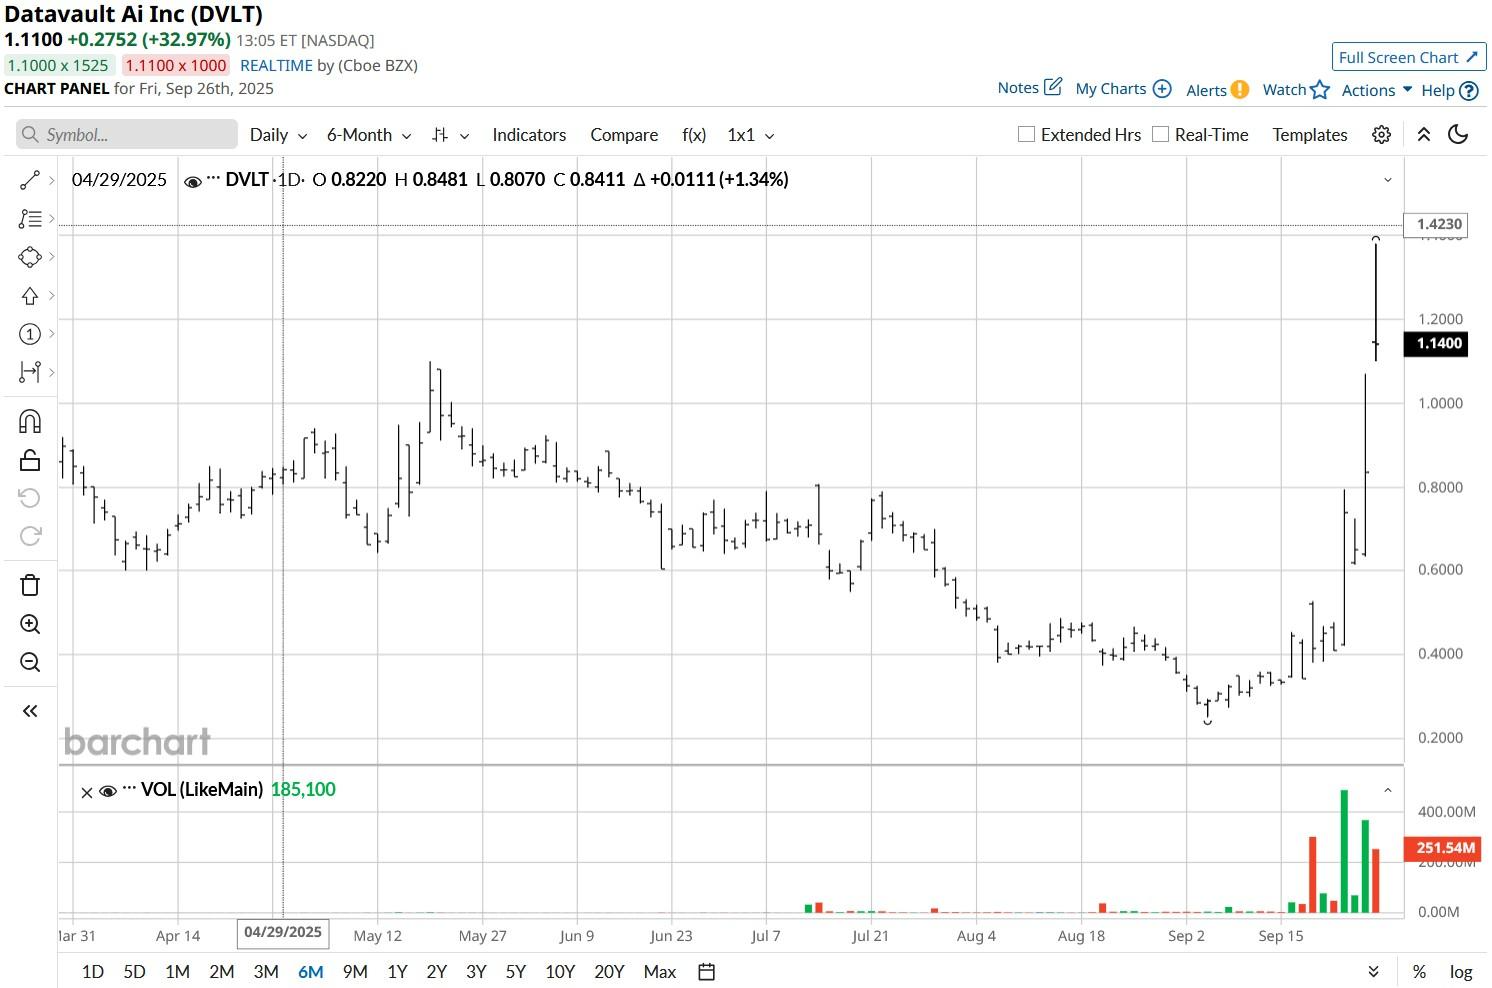Undo the last chart action
Image resolution: width=1492 pixels, height=988 pixels.
[30, 498]
